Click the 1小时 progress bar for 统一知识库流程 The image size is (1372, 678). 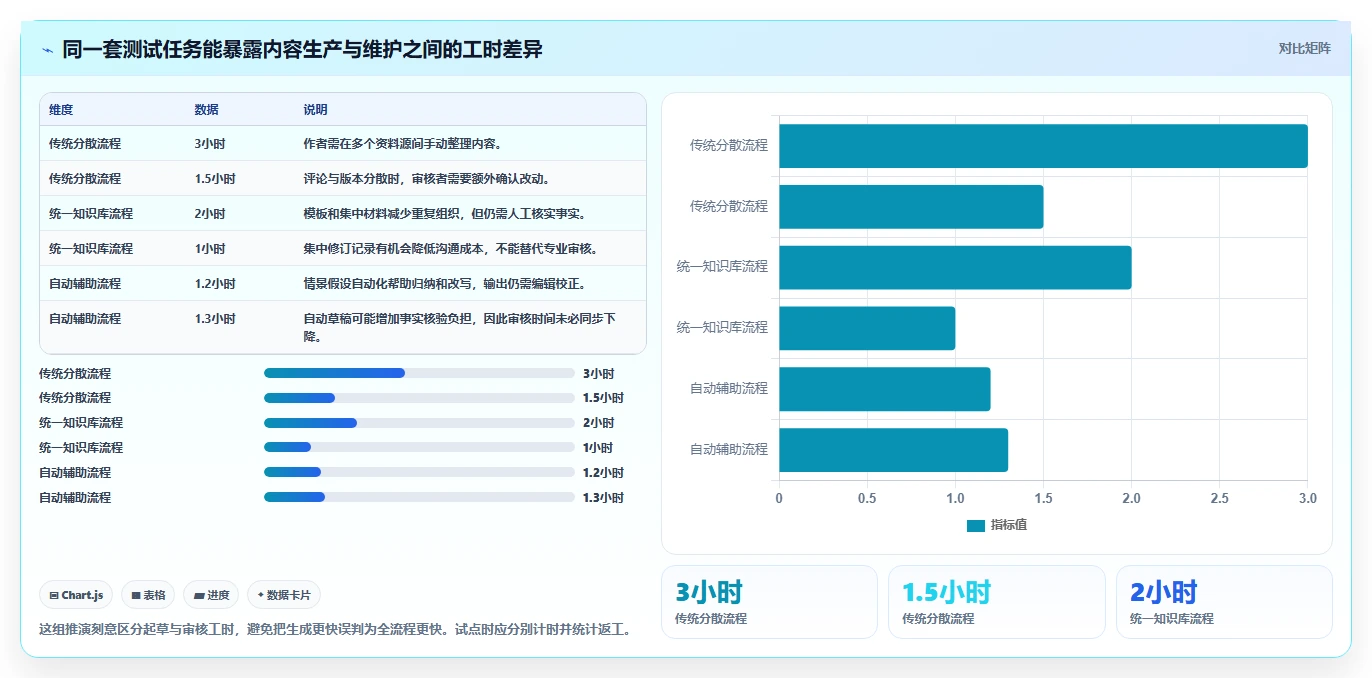click(419, 447)
